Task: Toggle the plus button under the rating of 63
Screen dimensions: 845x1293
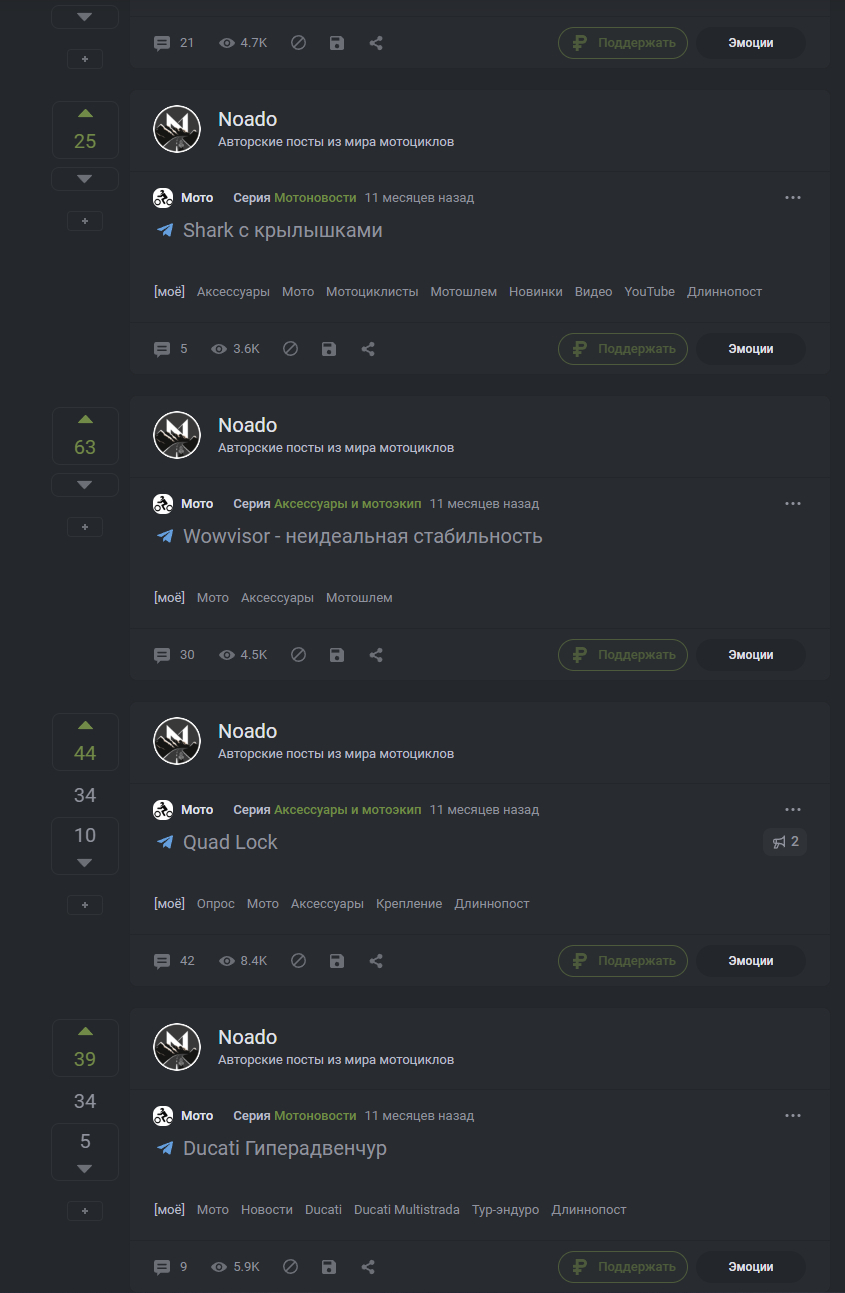Action: [x=85, y=527]
